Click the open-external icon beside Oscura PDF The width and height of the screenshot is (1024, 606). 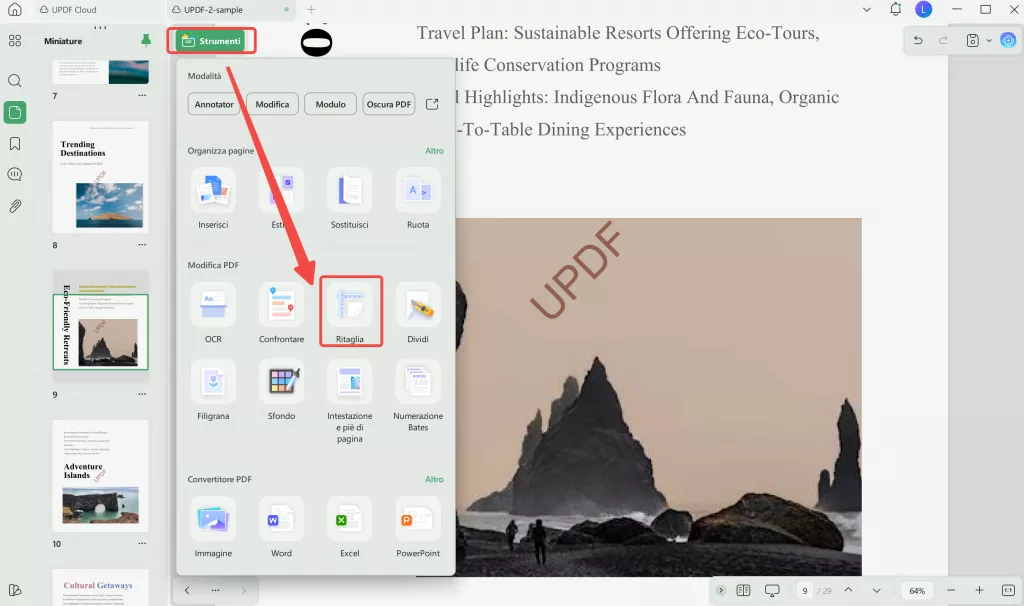click(432, 104)
